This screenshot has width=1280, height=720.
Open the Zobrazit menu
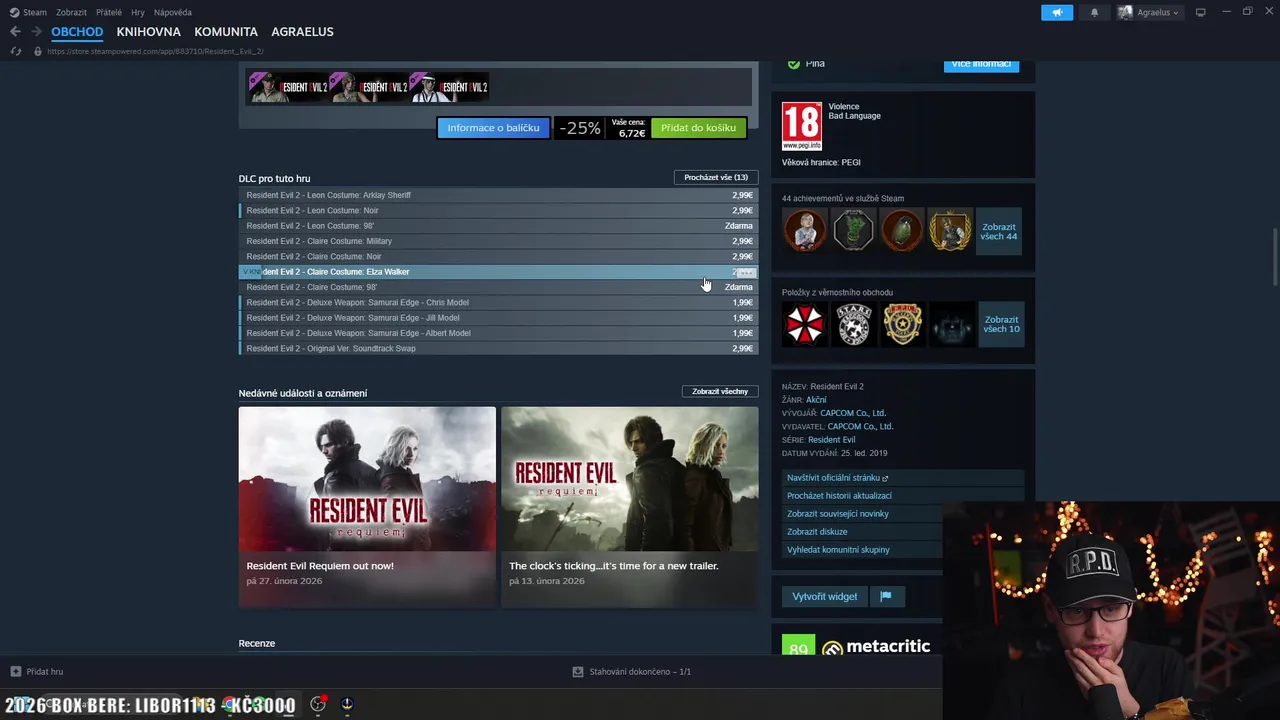click(71, 12)
